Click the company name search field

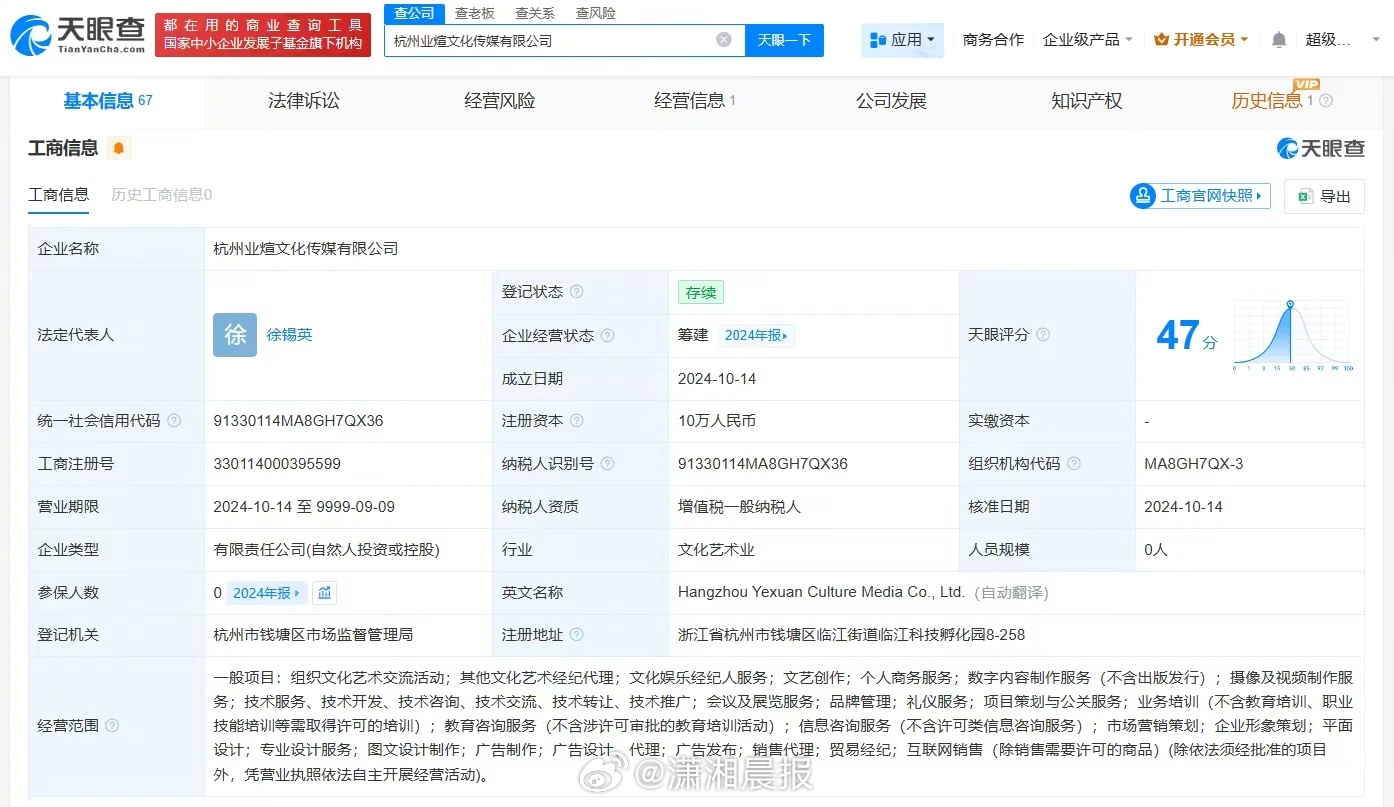pos(550,40)
